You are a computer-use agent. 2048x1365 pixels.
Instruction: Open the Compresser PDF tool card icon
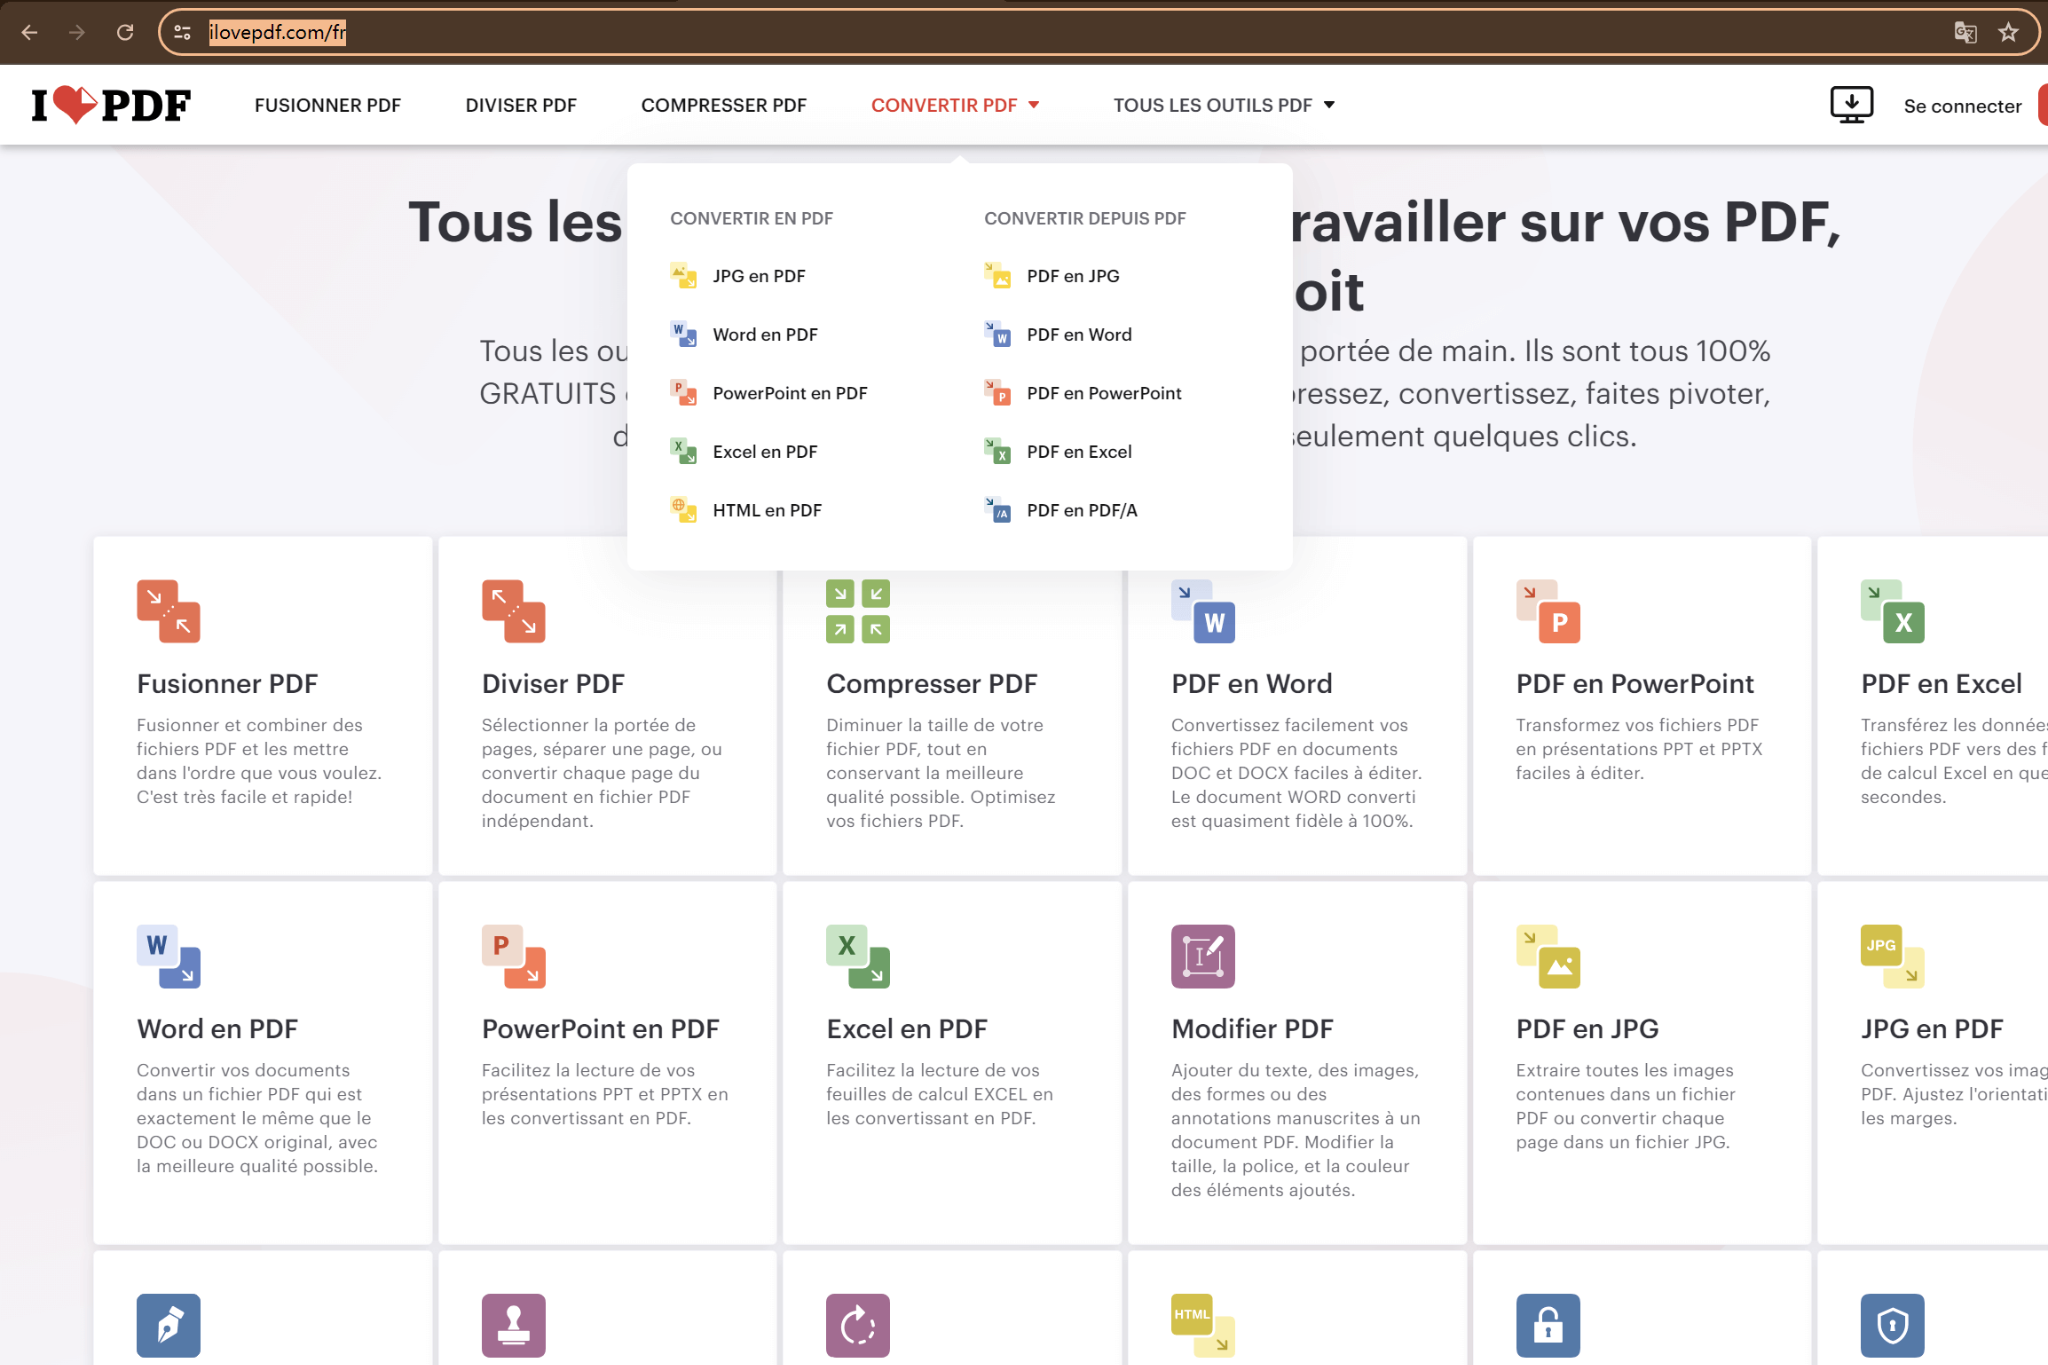(x=857, y=611)
